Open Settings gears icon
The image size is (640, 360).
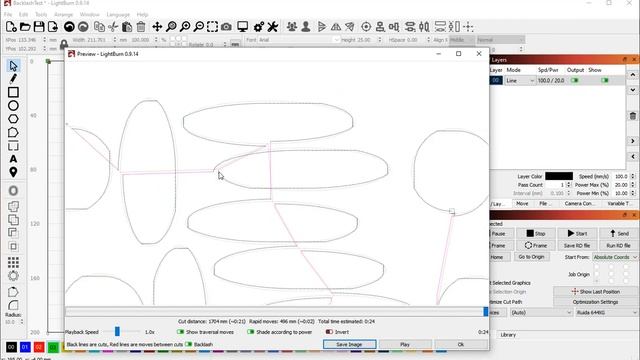[x=259, y=27]
